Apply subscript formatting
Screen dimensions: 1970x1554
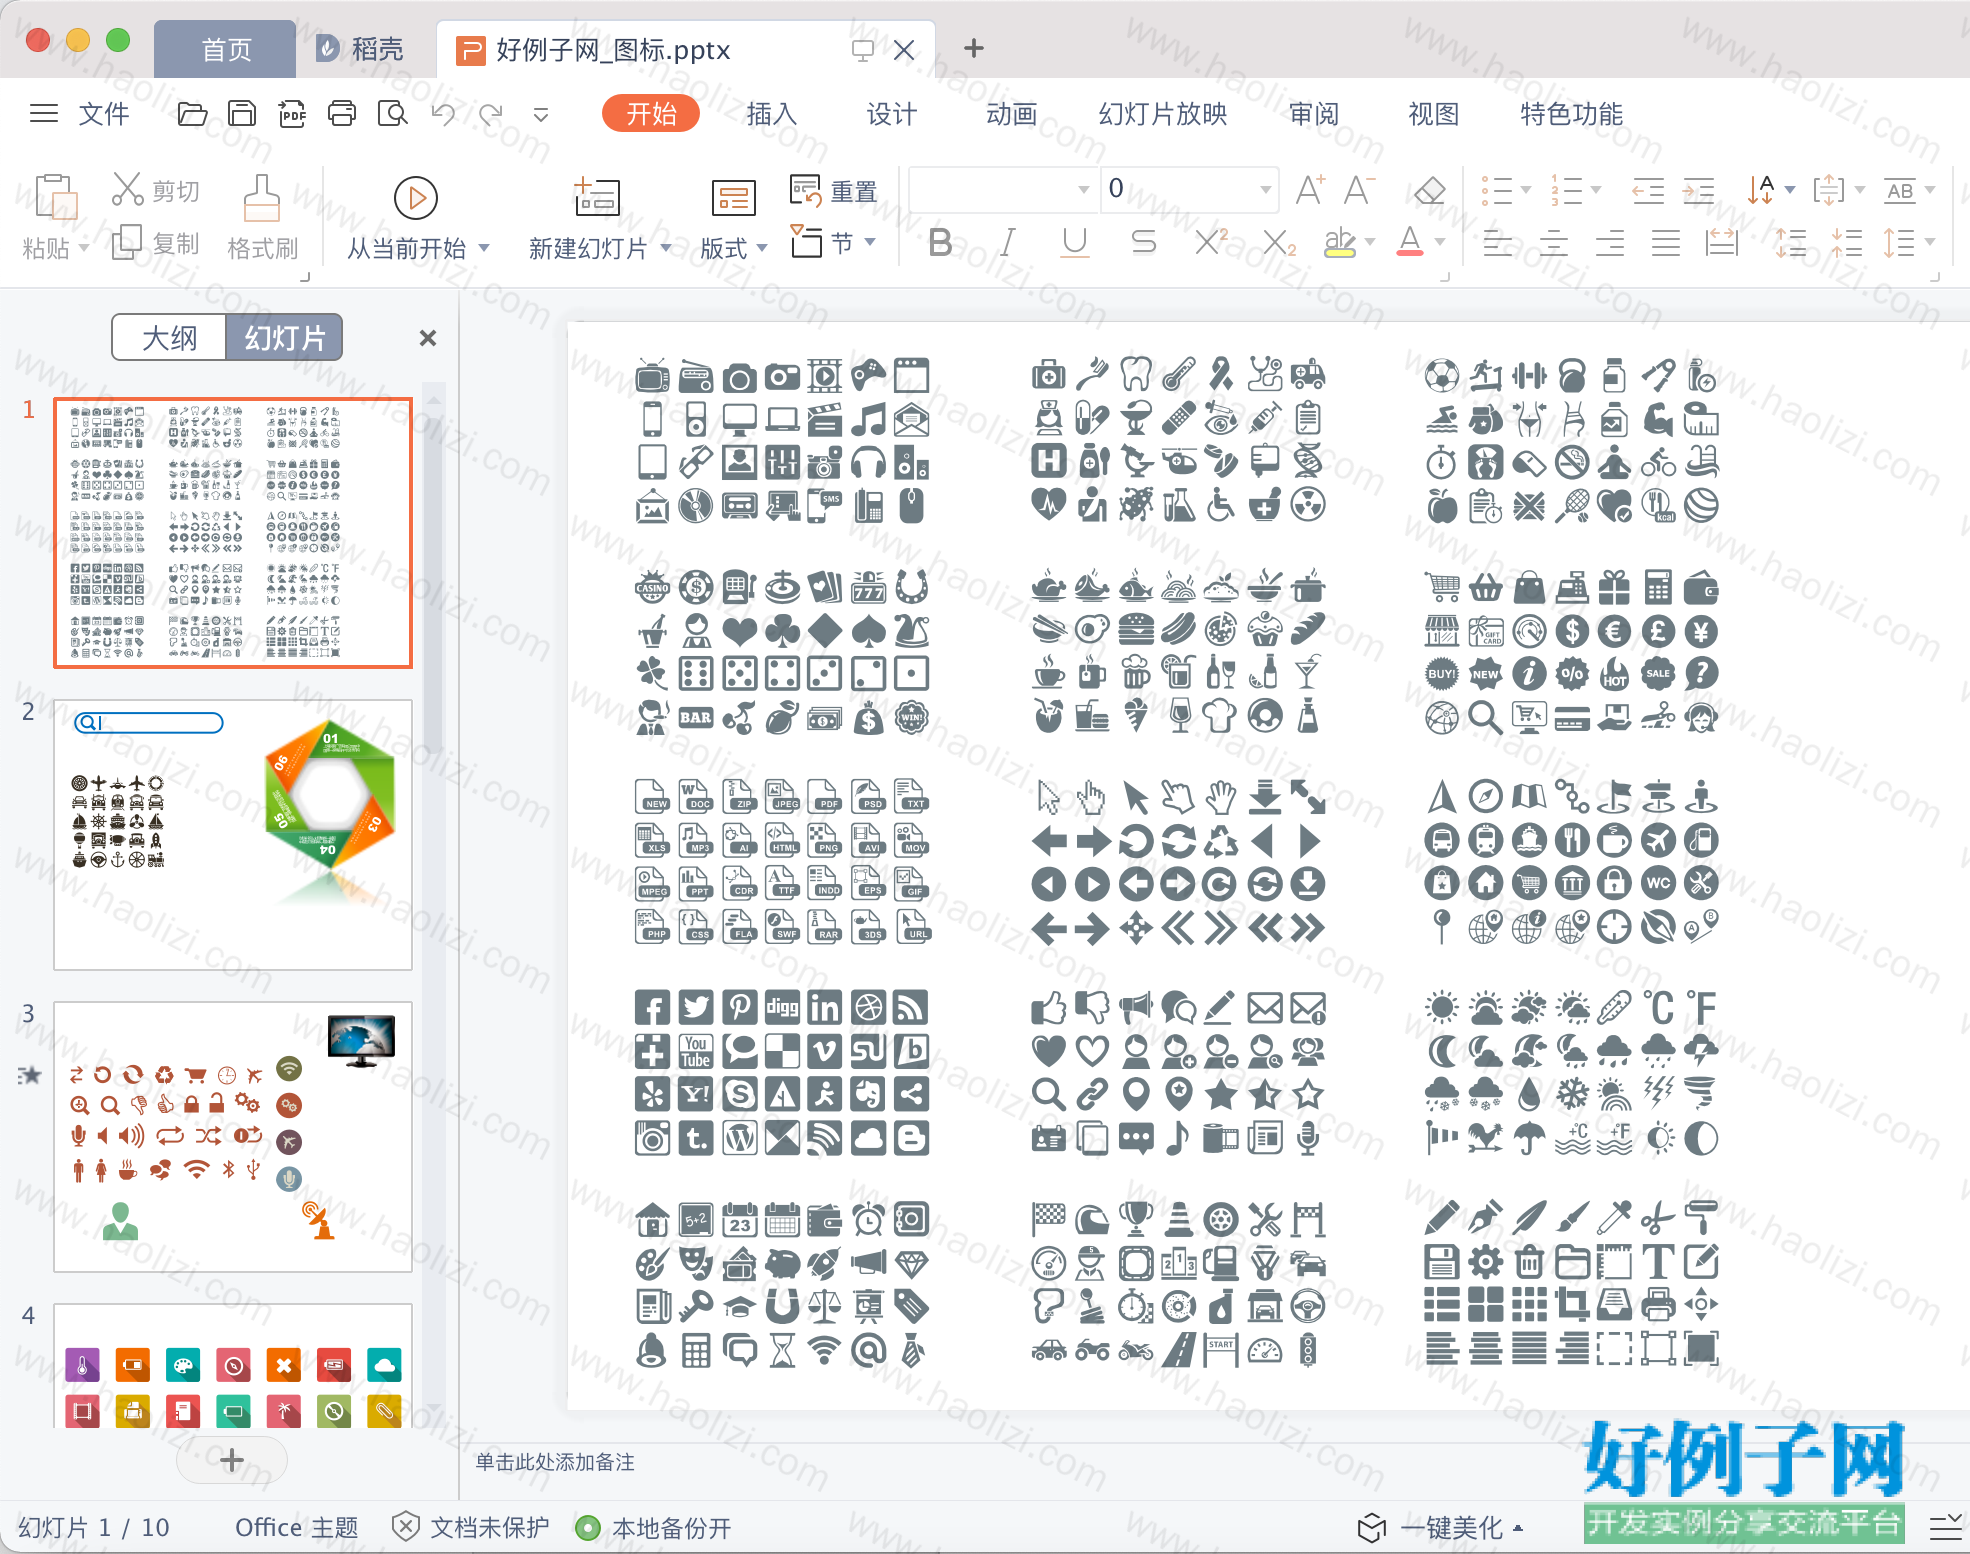[1279, 242]
